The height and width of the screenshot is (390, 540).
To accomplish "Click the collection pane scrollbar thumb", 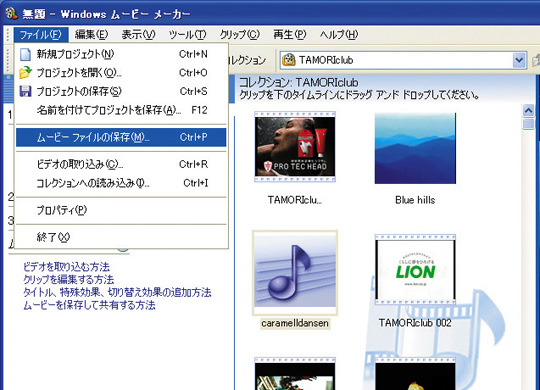I will coord(528,124).
